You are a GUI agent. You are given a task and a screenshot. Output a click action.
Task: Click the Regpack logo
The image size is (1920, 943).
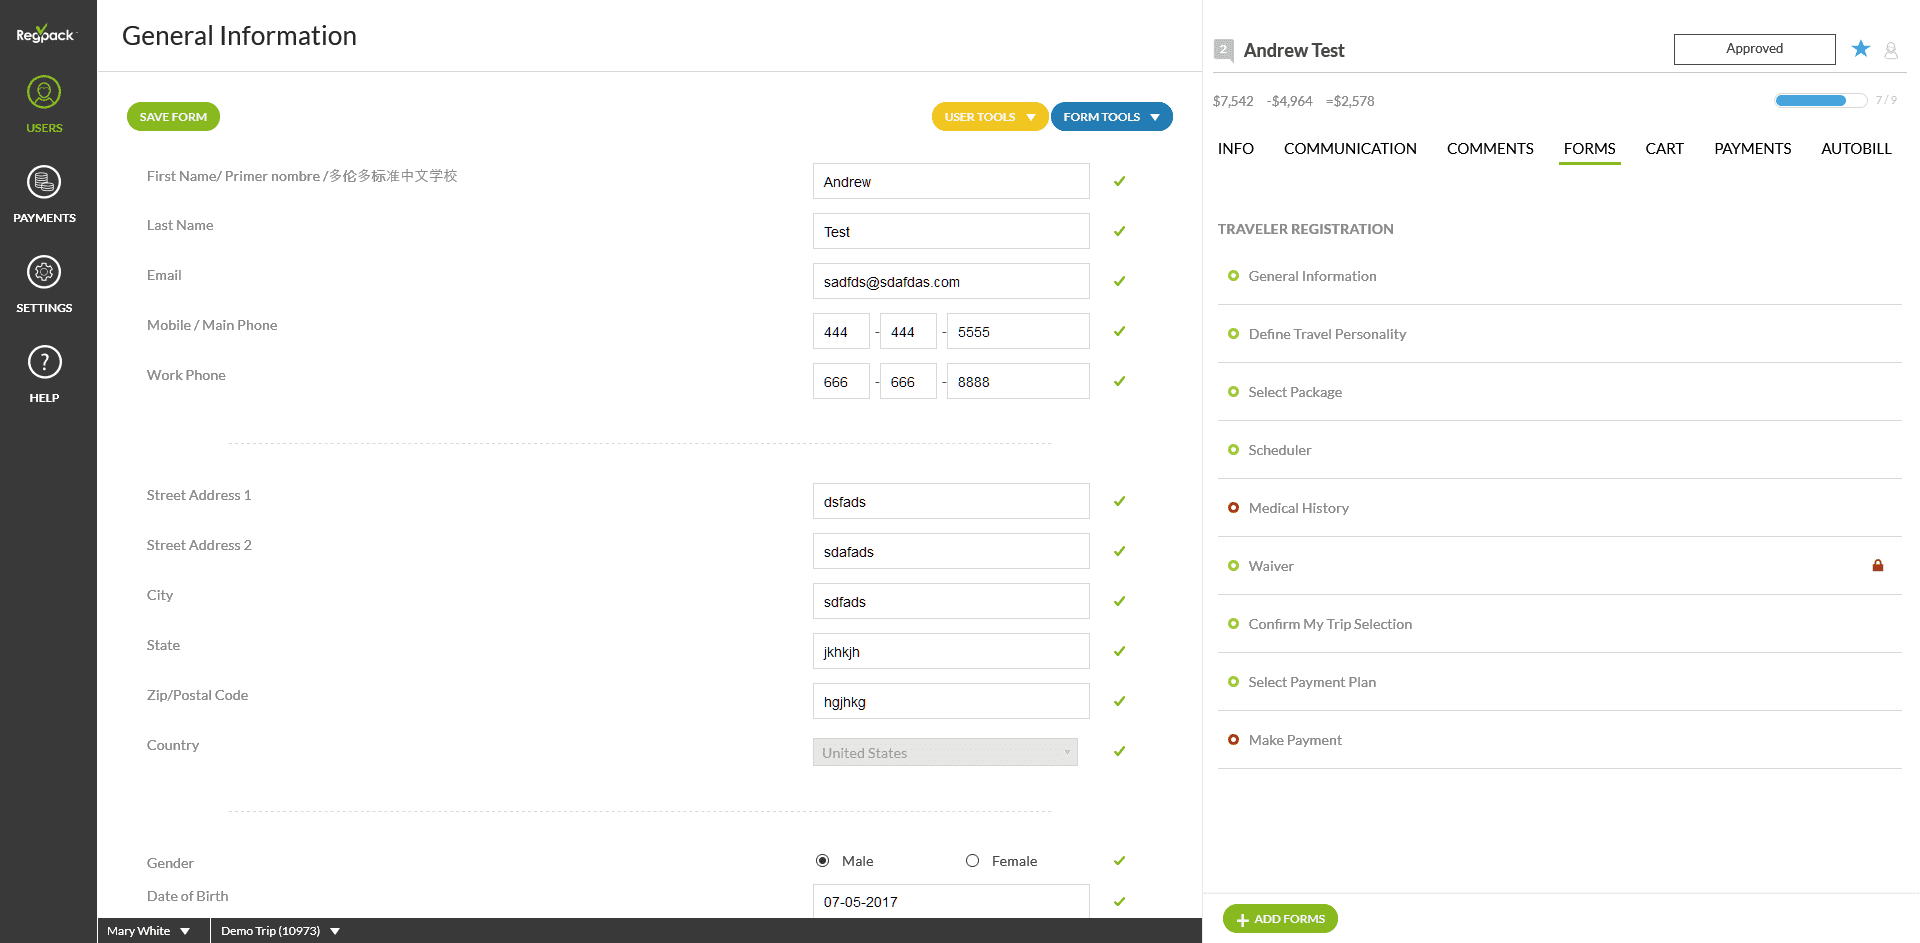pos(44,34)
